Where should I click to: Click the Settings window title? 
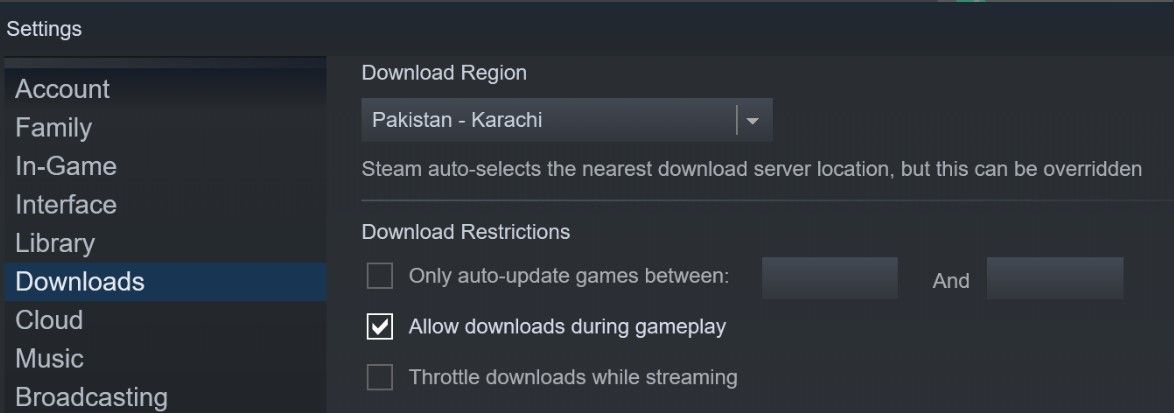click(44, 29)
